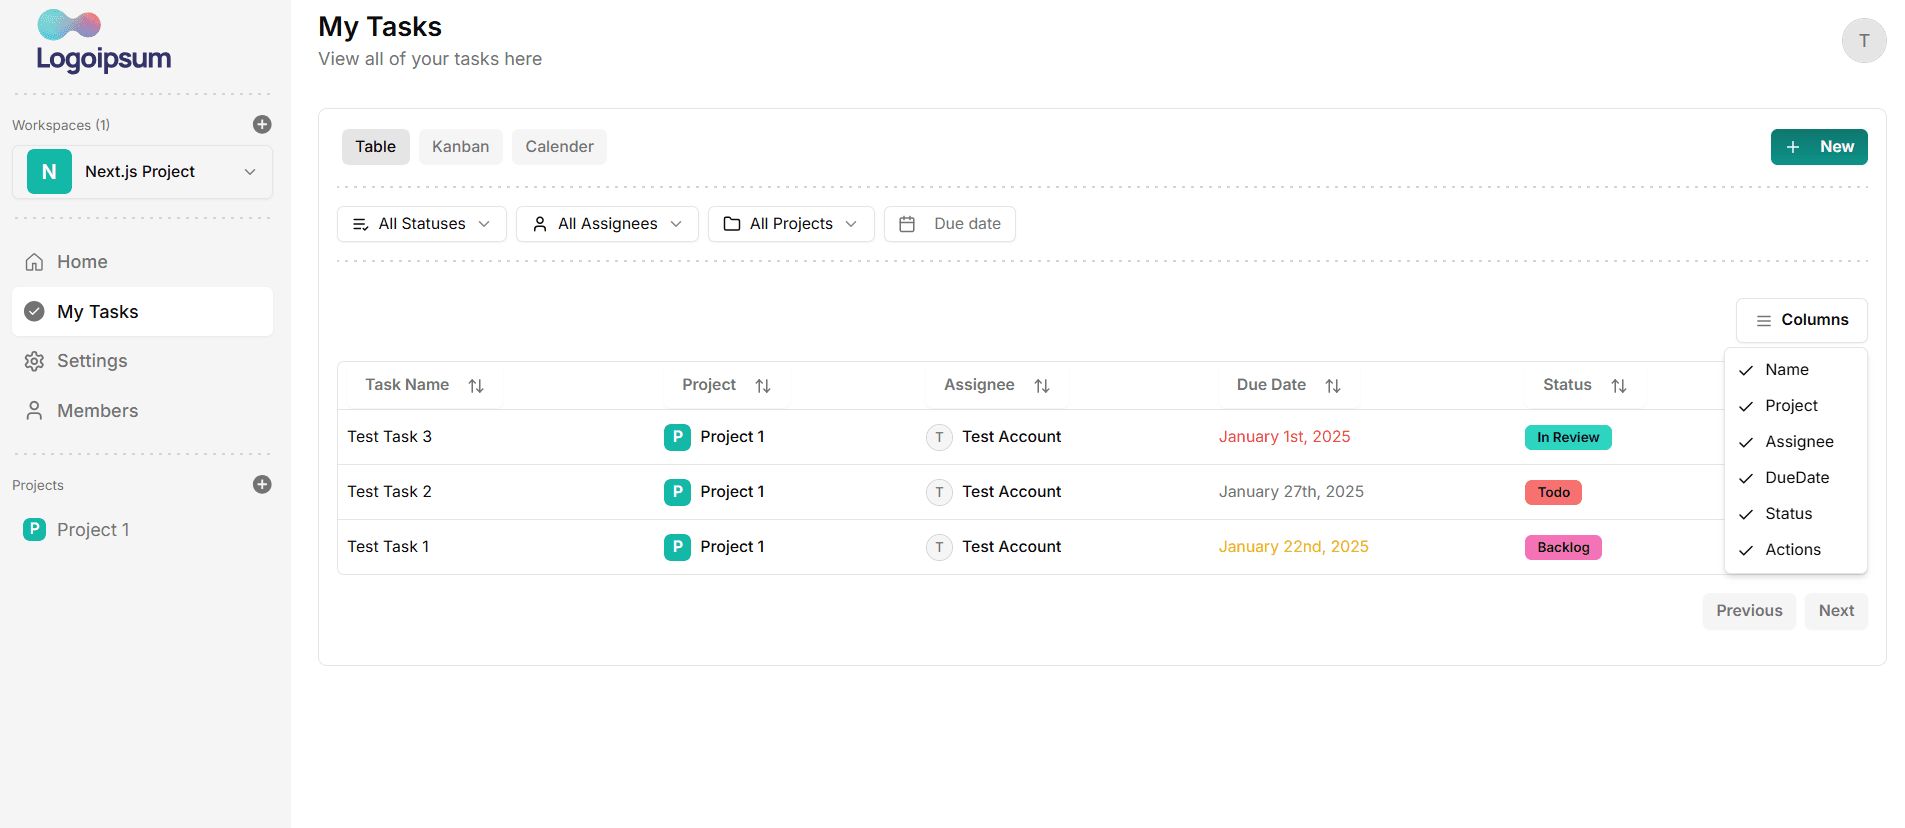
Task: Toggle the Columns visibility menu
Action: click(x=1802, y=320)
